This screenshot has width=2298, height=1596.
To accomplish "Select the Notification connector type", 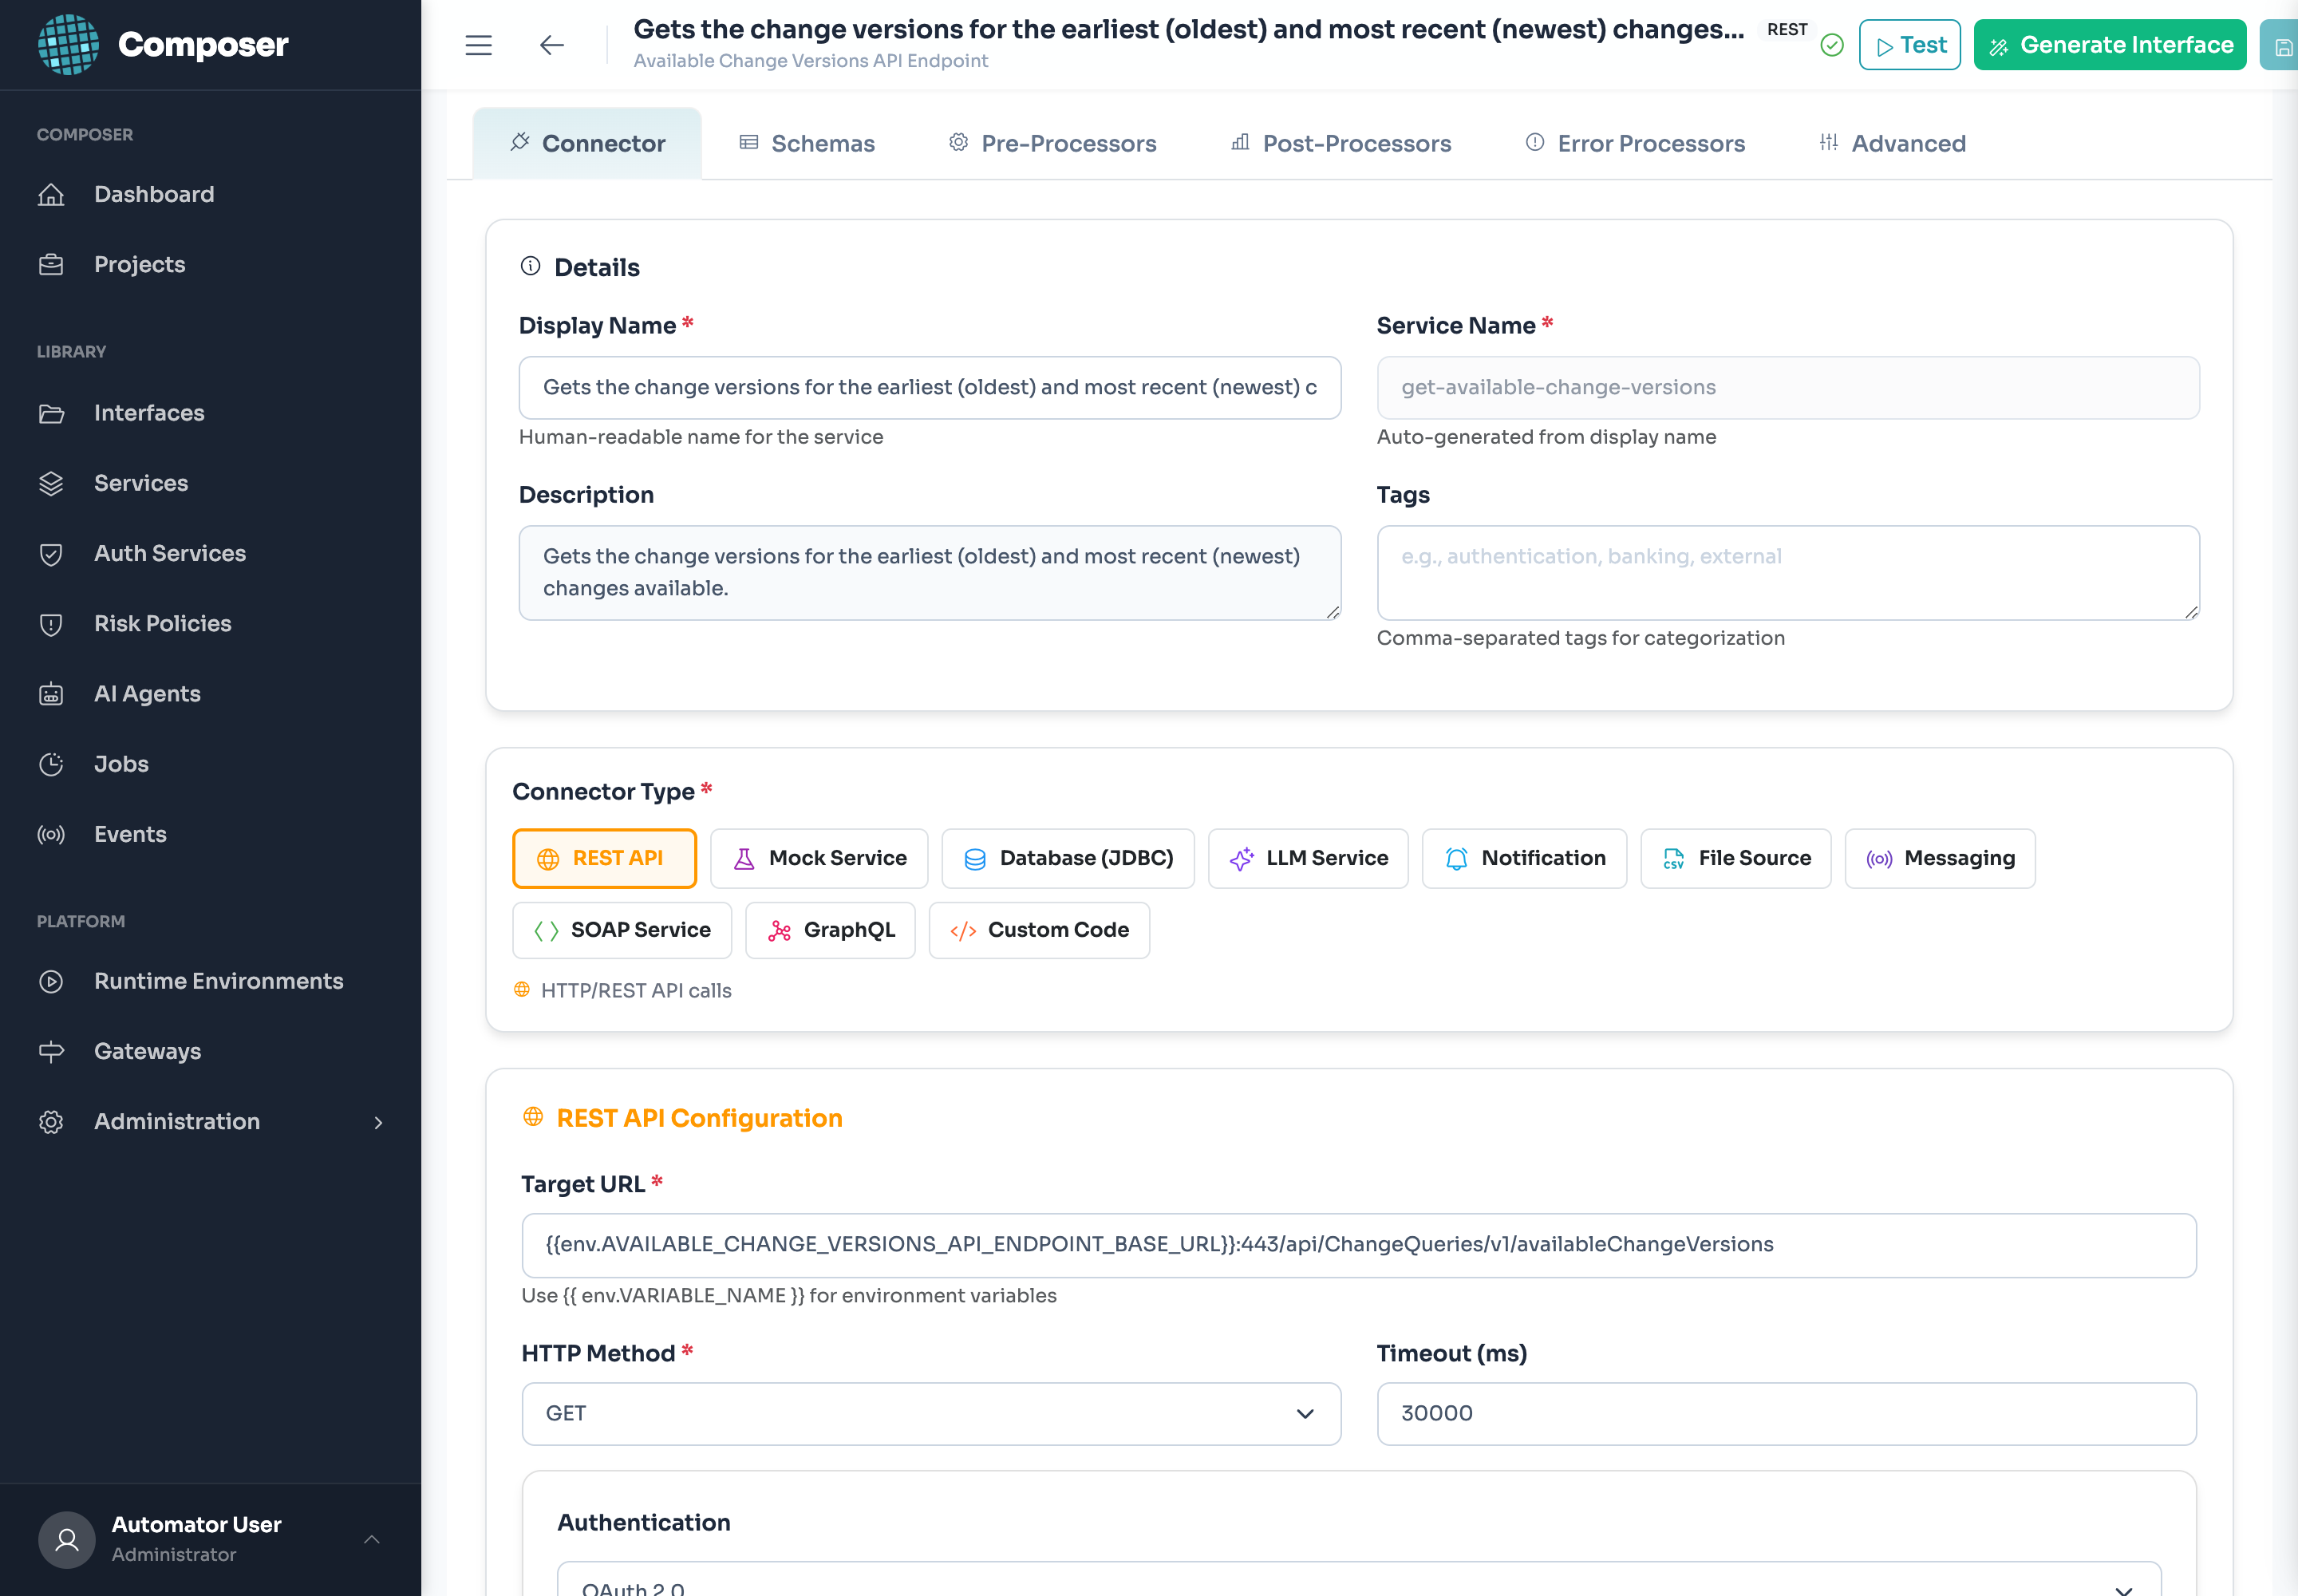I will pos(1524,858).
